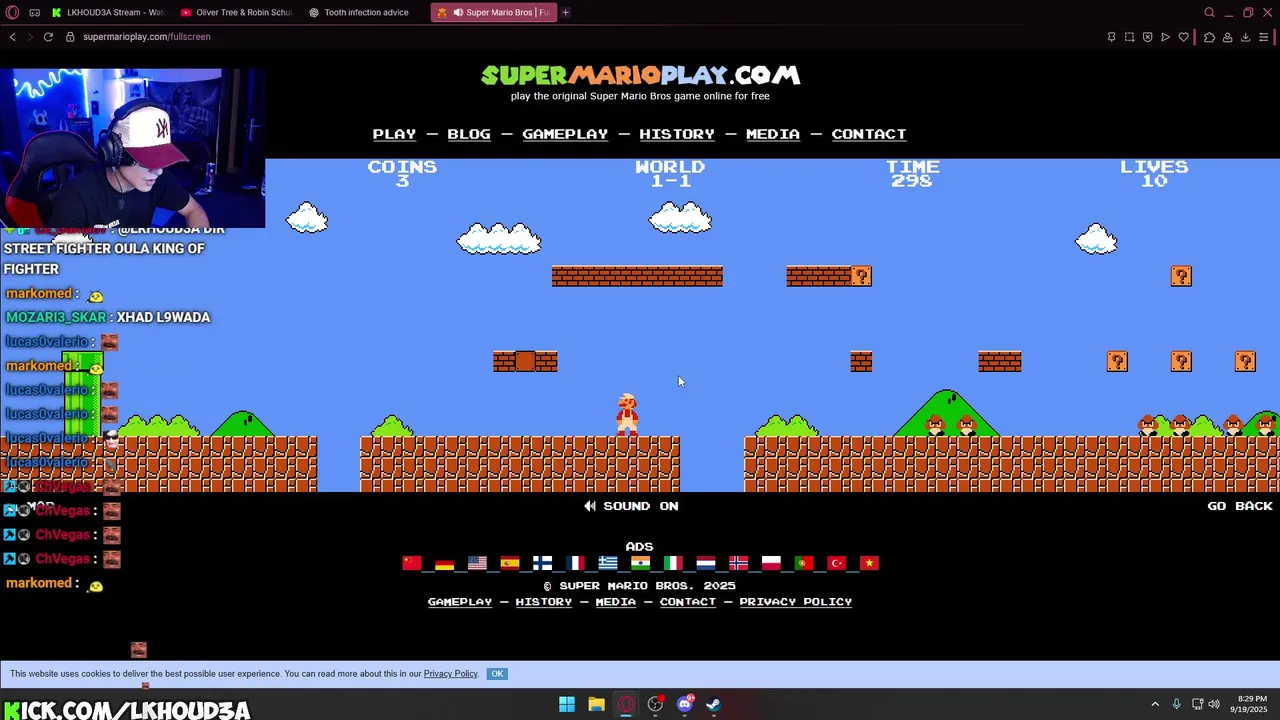Click the snapshot camera icon in toolbar
This screenshot has width=1280, height=720.
(x=1130, y=37)
